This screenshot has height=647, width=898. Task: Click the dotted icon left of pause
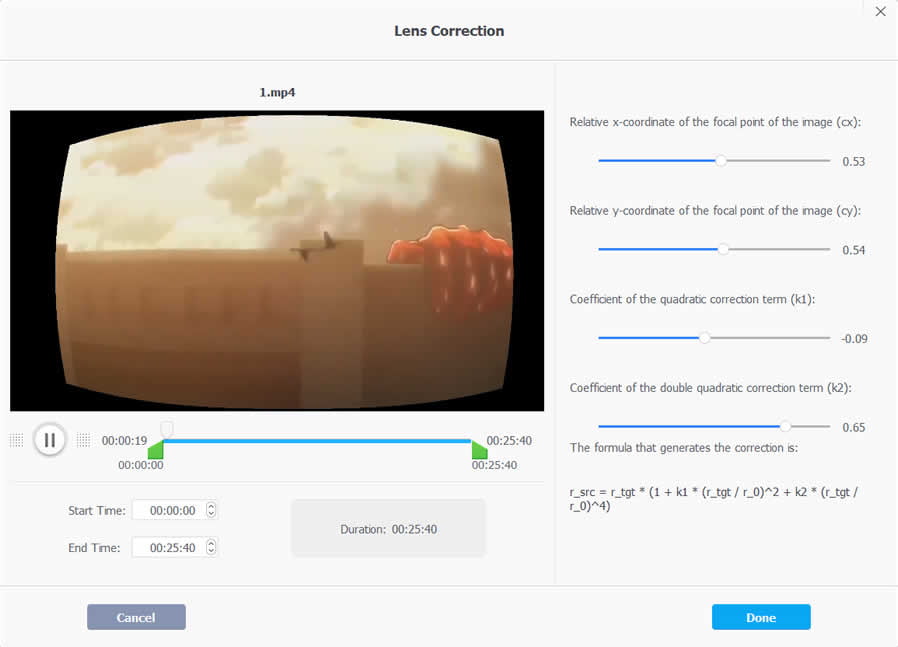(x=16, y=440)
